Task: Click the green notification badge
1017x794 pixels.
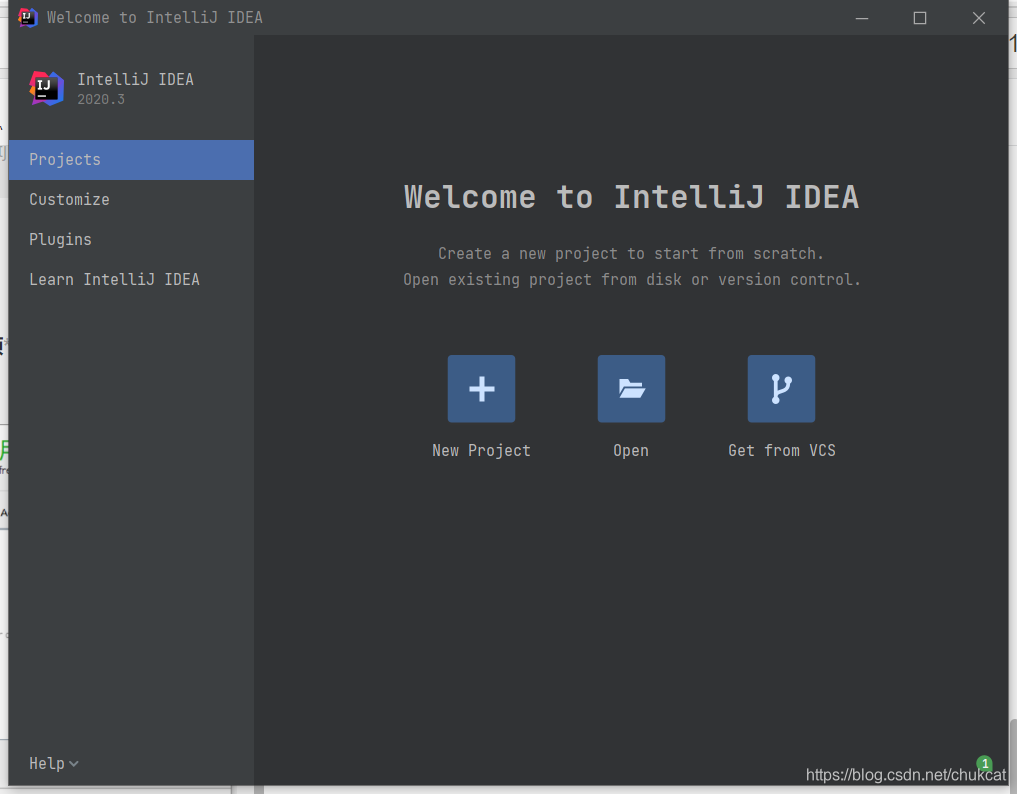Action: [x=985, y=763]
